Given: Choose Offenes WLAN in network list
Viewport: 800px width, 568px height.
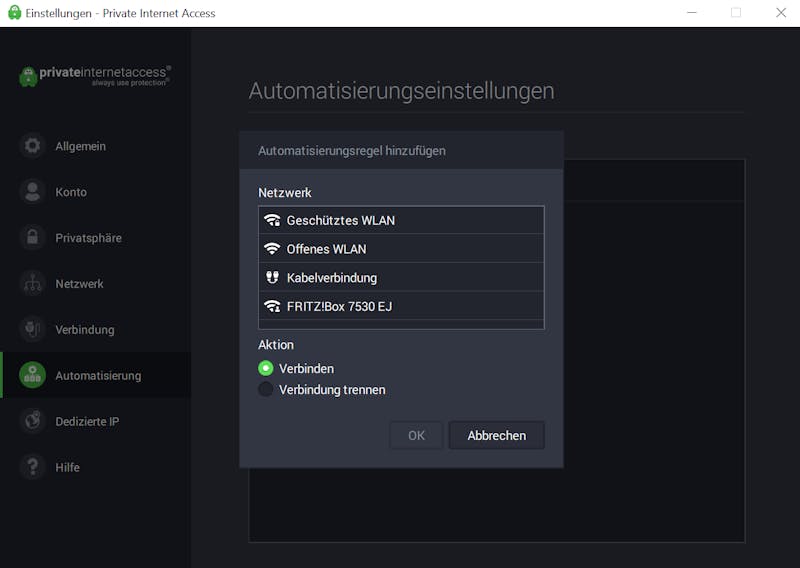Looking at the screenshot, I should coord(401,249).
